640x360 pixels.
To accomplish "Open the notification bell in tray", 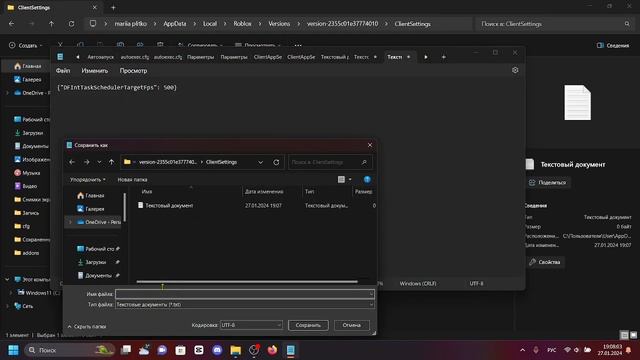I will pyautogui.click(x=629, y=350).
